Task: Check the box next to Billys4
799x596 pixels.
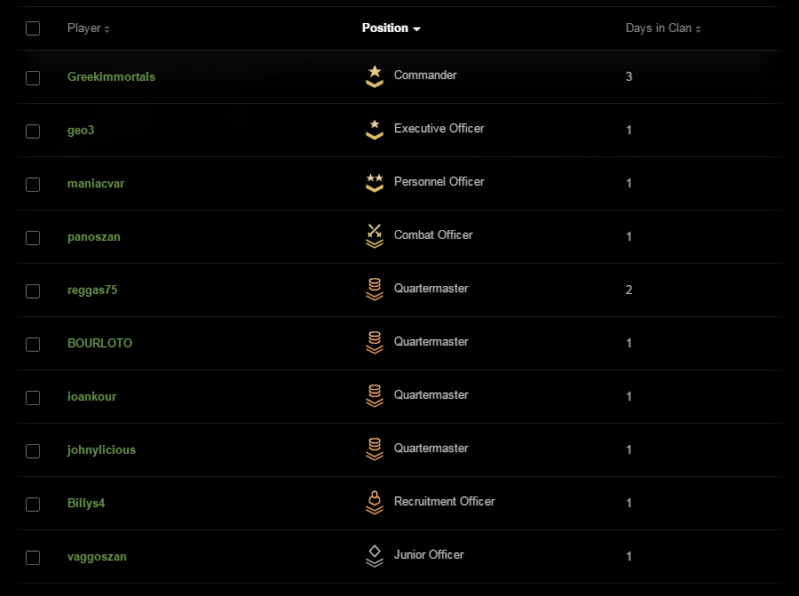Action: click(x=33, y=504)
